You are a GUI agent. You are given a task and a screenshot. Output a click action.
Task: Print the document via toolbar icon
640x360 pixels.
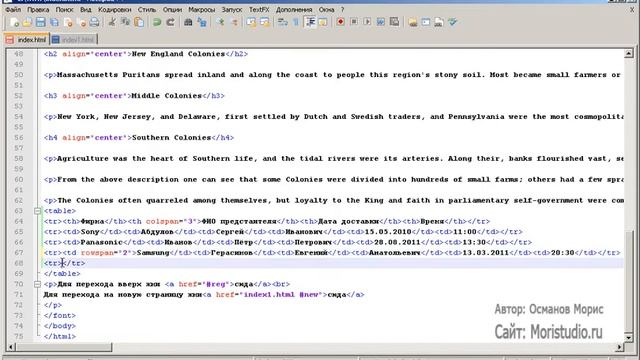[x=94, y=22]
